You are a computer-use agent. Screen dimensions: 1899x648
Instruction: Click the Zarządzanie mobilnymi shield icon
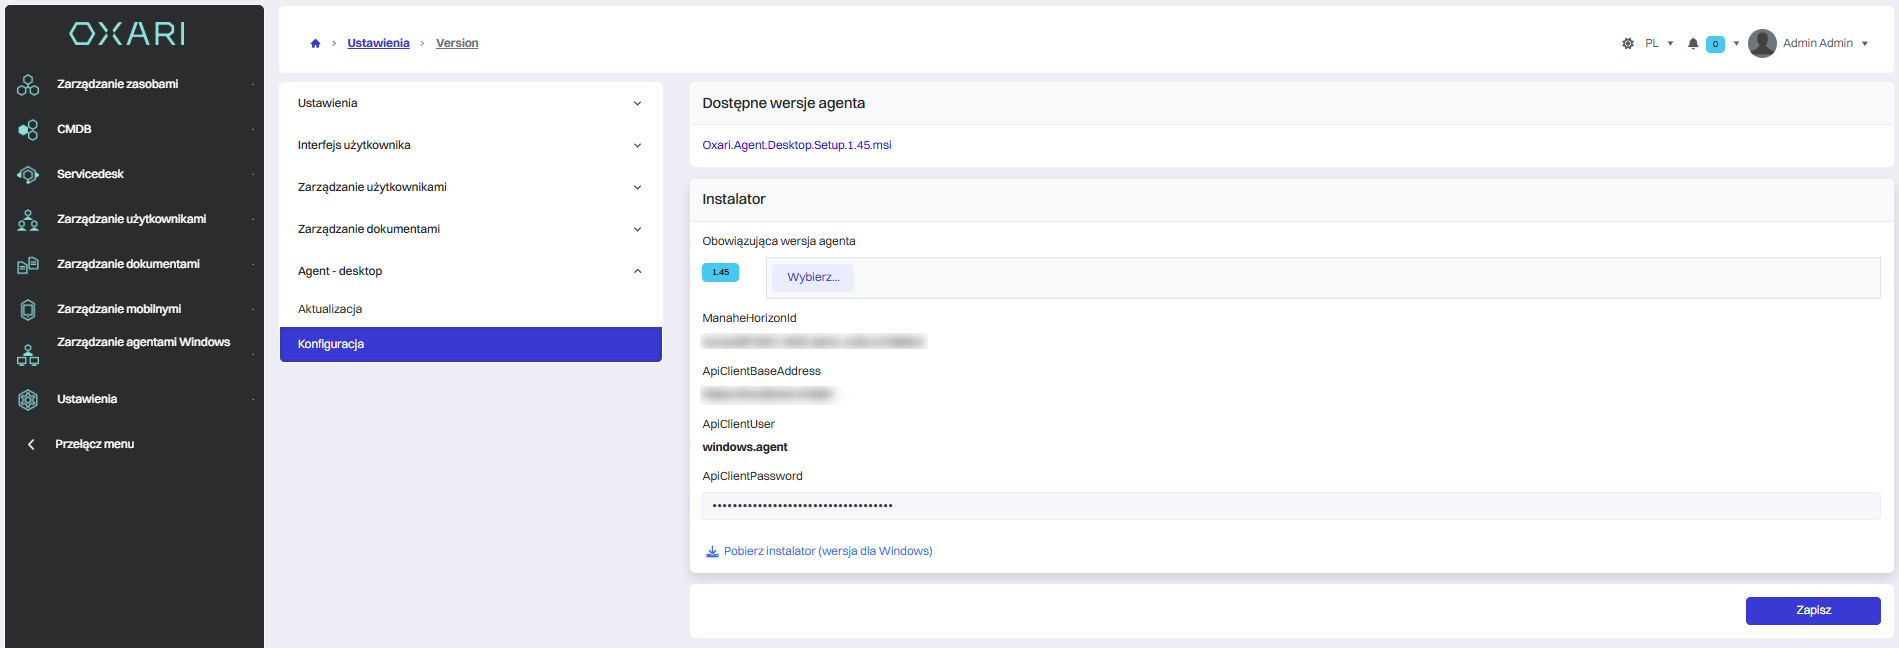pyautogui.click(x=28, y=310)
